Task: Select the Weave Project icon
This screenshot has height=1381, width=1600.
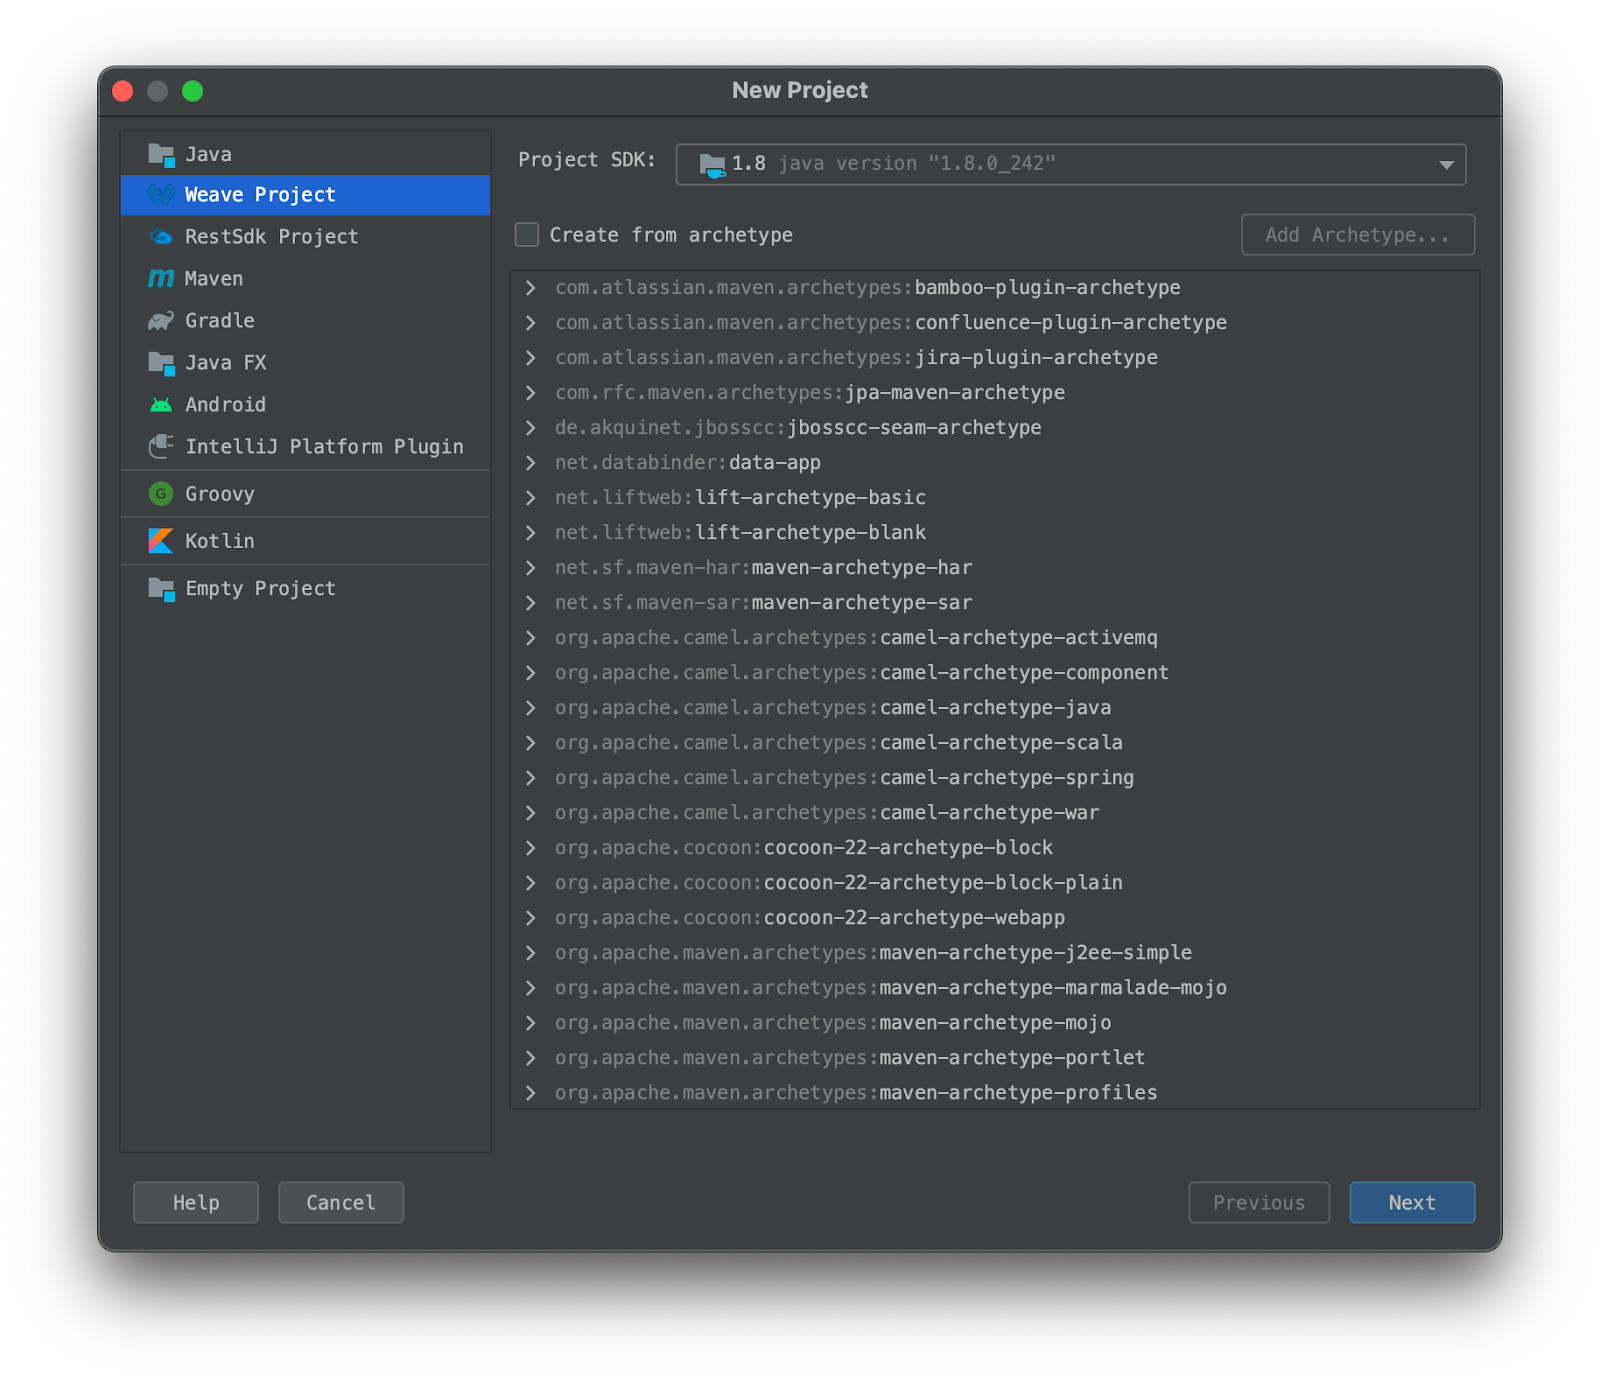Action: [161, 195]
